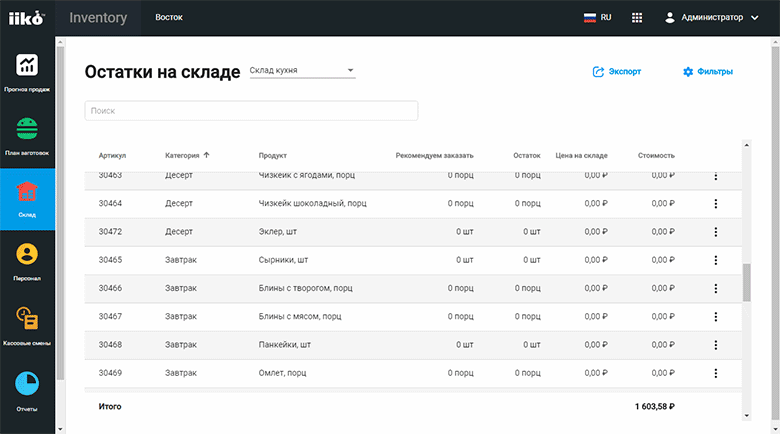780x434 pixels.
Task: Click the table's vertical scrollbar thumb
Action: tap(746, 283)
